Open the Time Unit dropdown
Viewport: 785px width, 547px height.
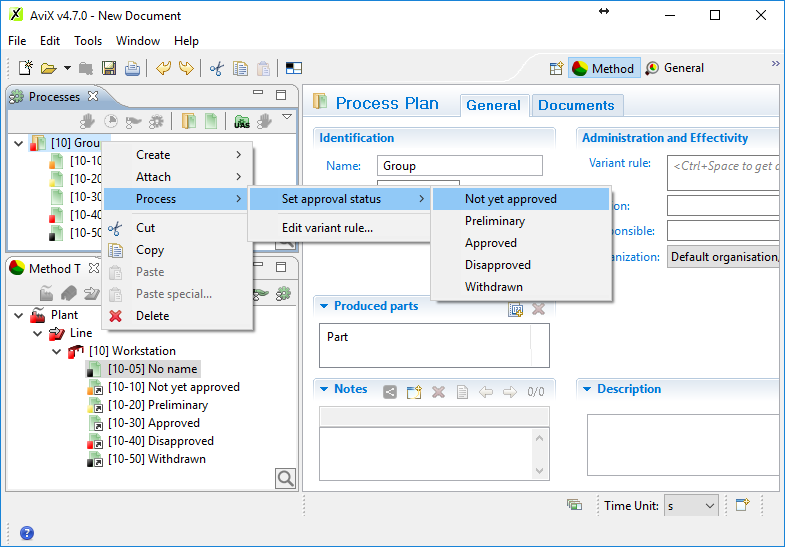click(x=692, y=506)
